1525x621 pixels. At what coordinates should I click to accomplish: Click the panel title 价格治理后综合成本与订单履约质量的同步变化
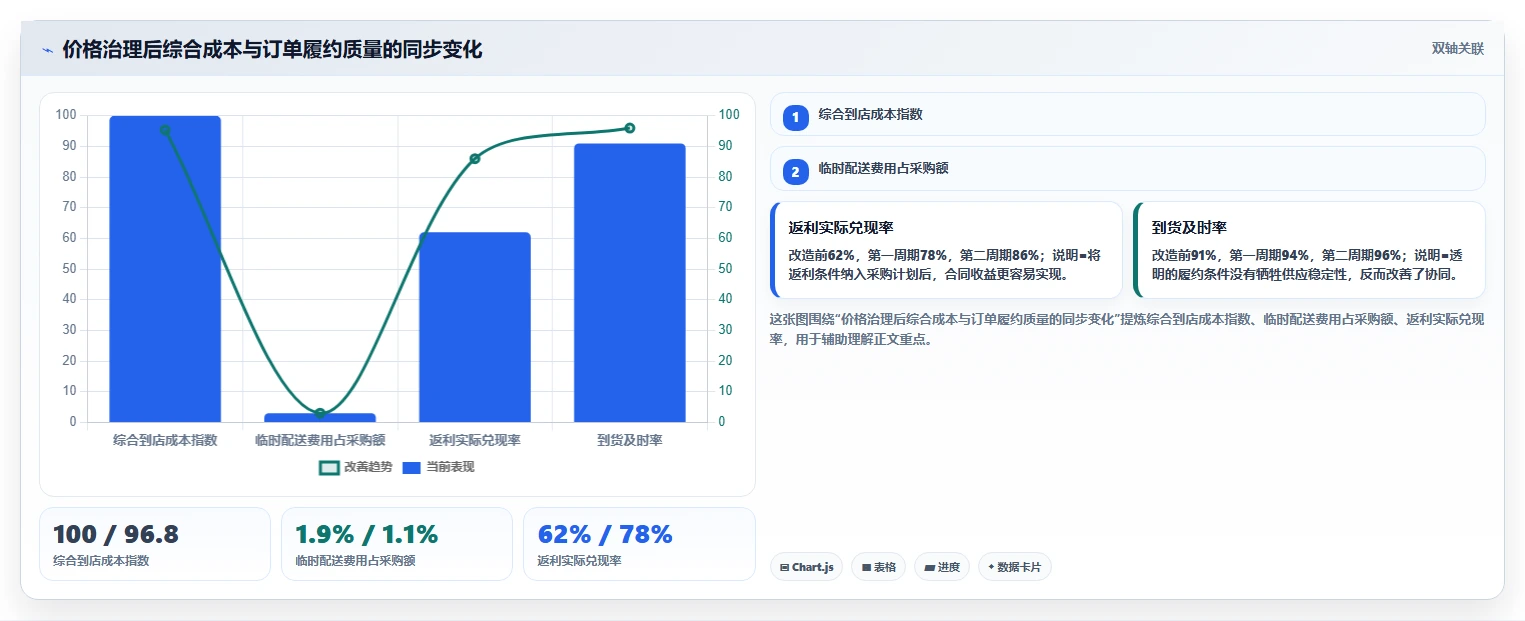[x=272, y=49]
